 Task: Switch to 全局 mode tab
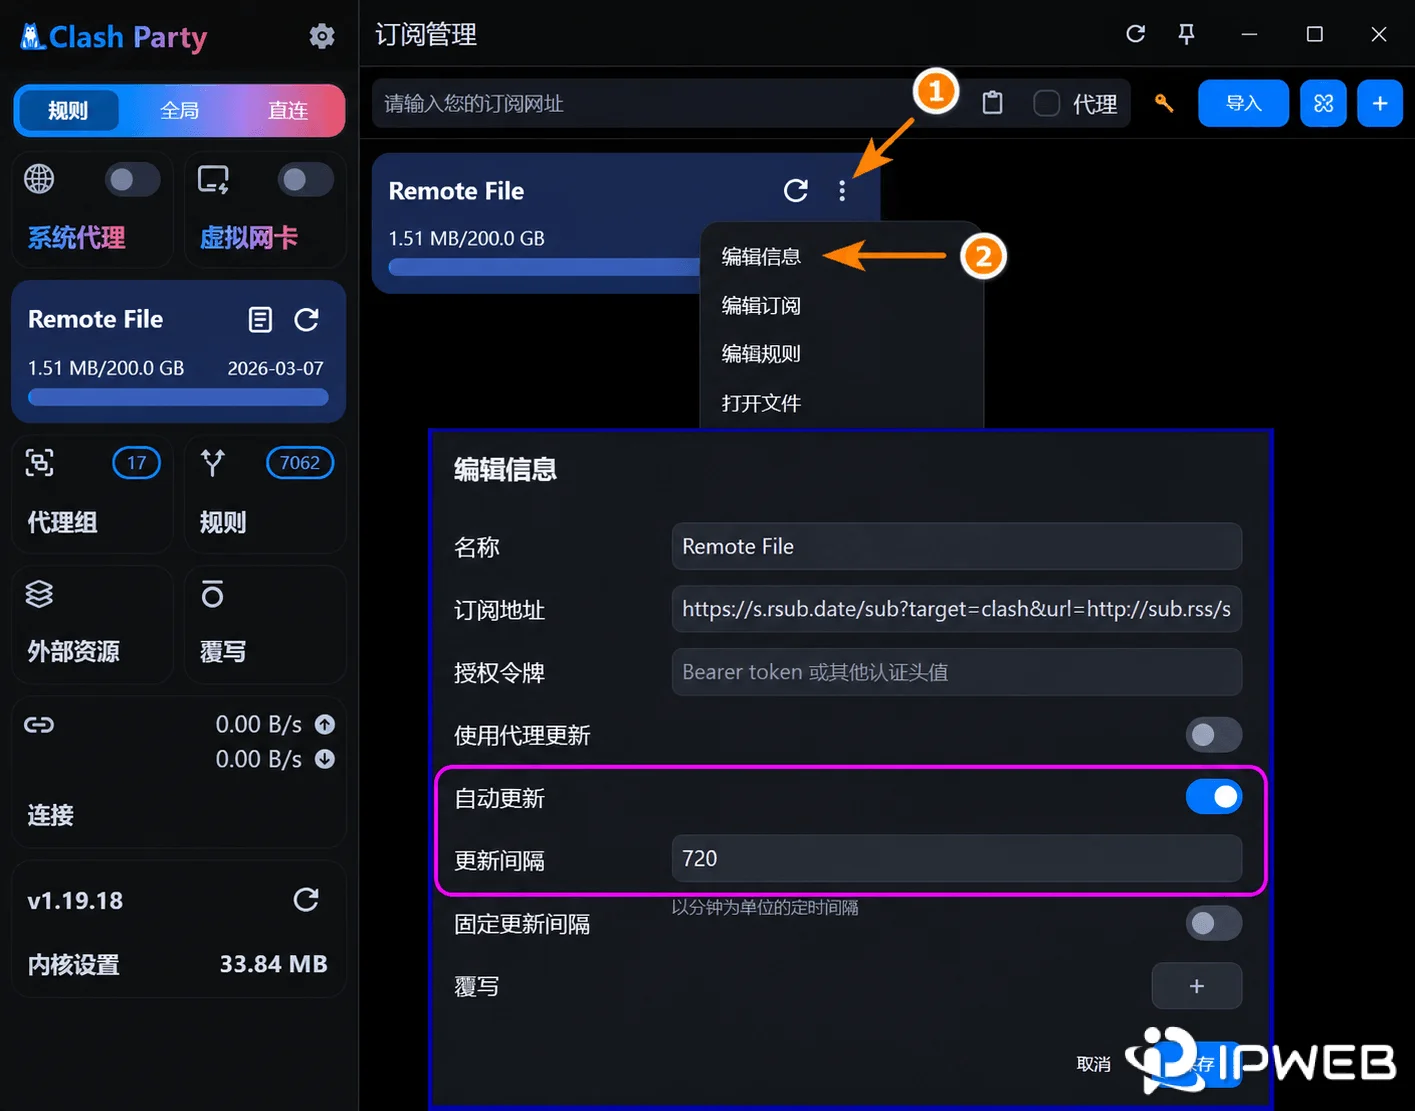click(180, 110)
